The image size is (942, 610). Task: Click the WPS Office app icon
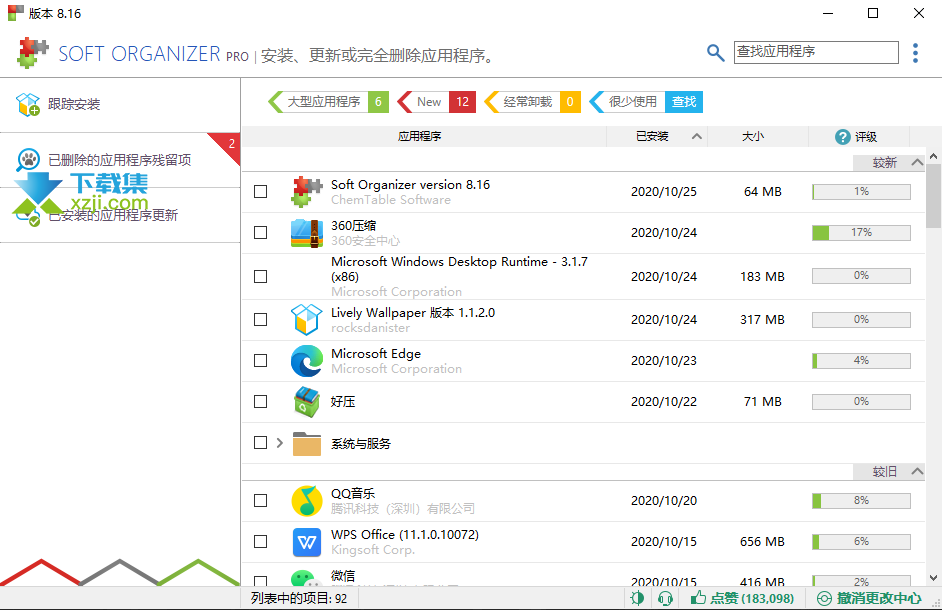tap(307, 542)
